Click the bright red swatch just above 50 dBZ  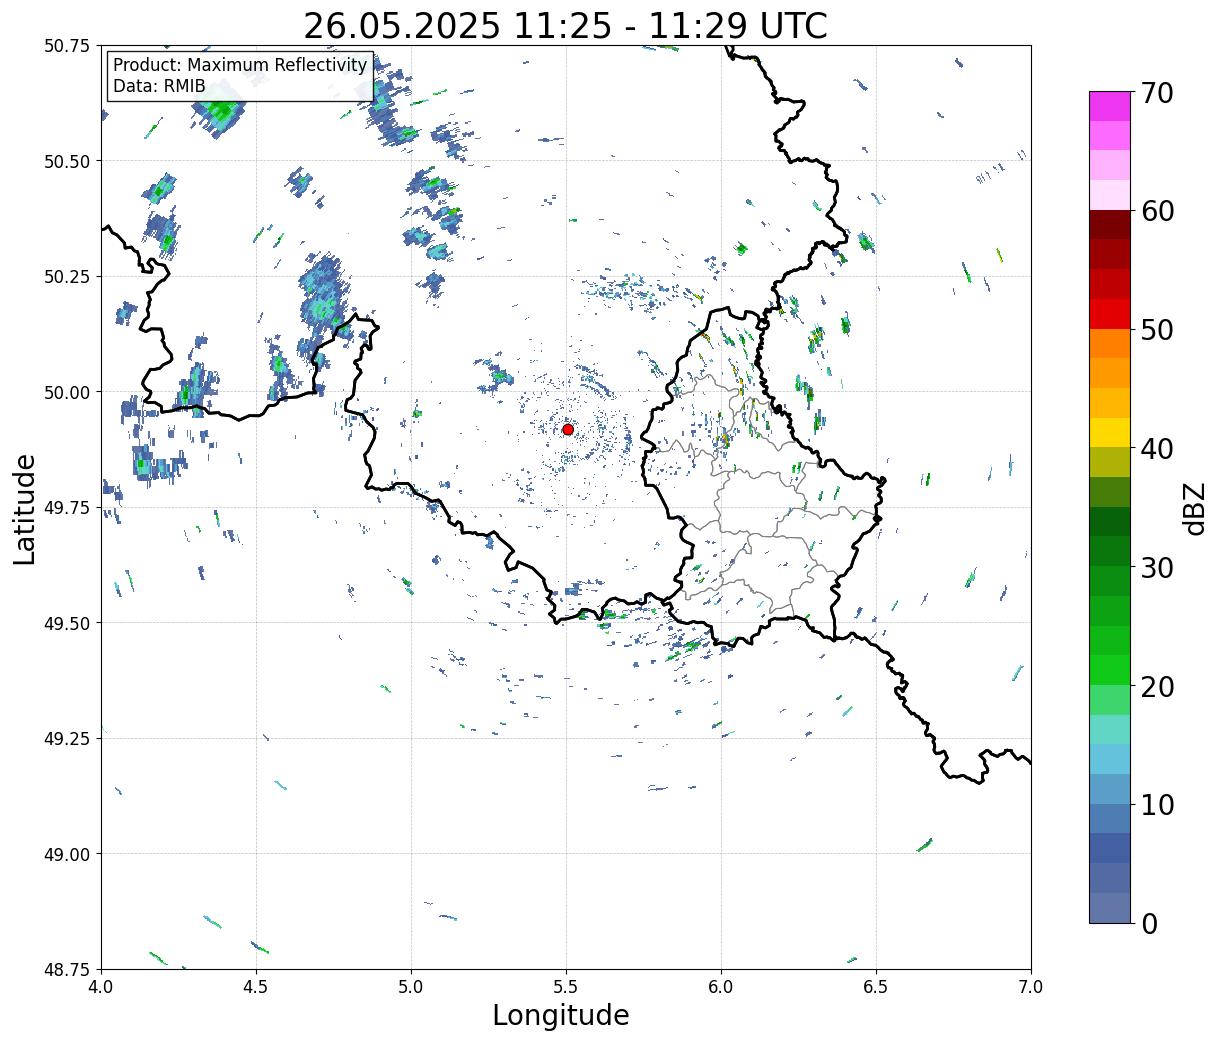click(1110, 314)
